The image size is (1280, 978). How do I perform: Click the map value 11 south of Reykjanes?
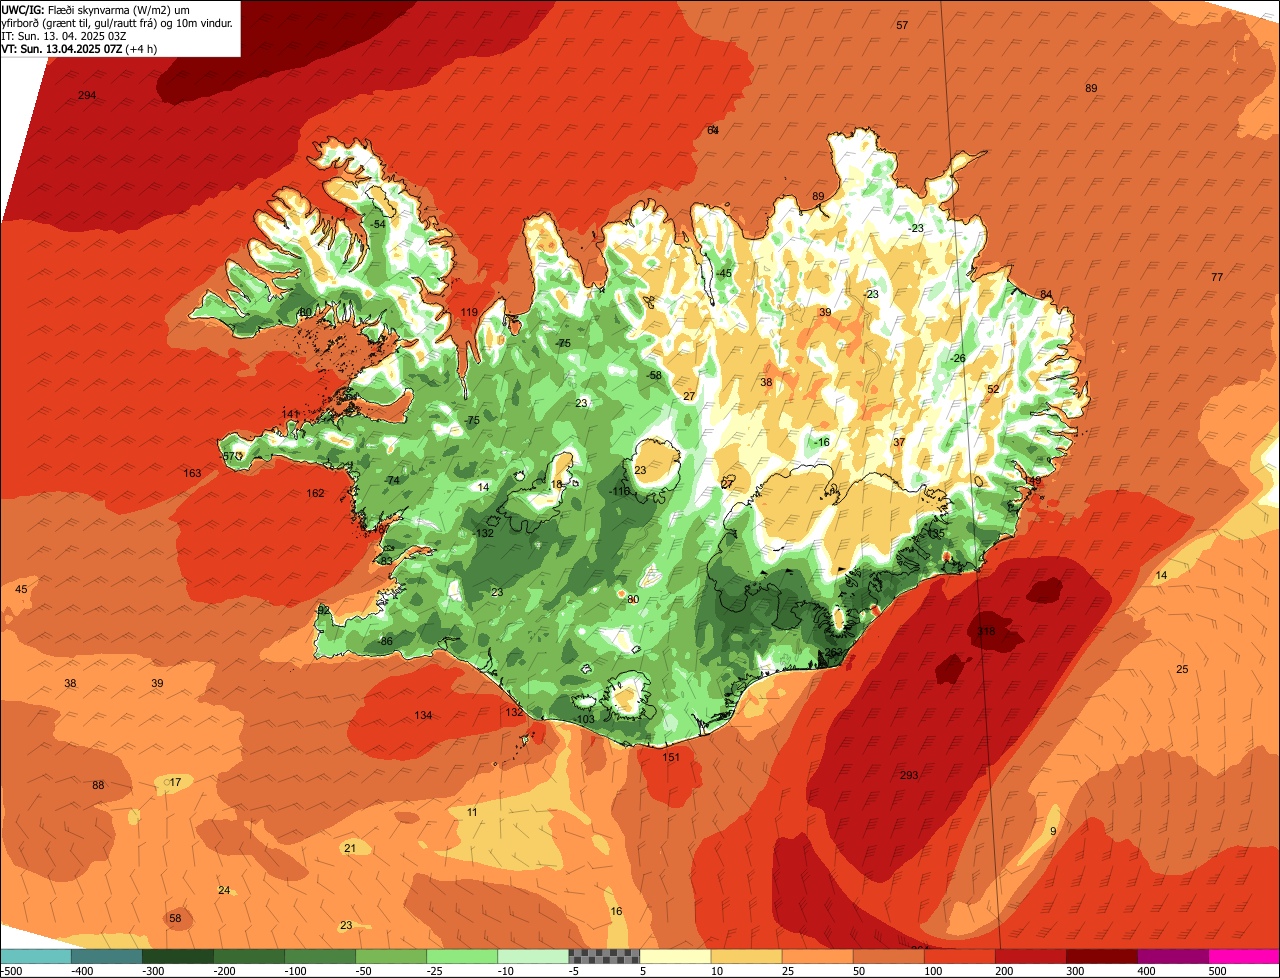(x=472, y=812)
